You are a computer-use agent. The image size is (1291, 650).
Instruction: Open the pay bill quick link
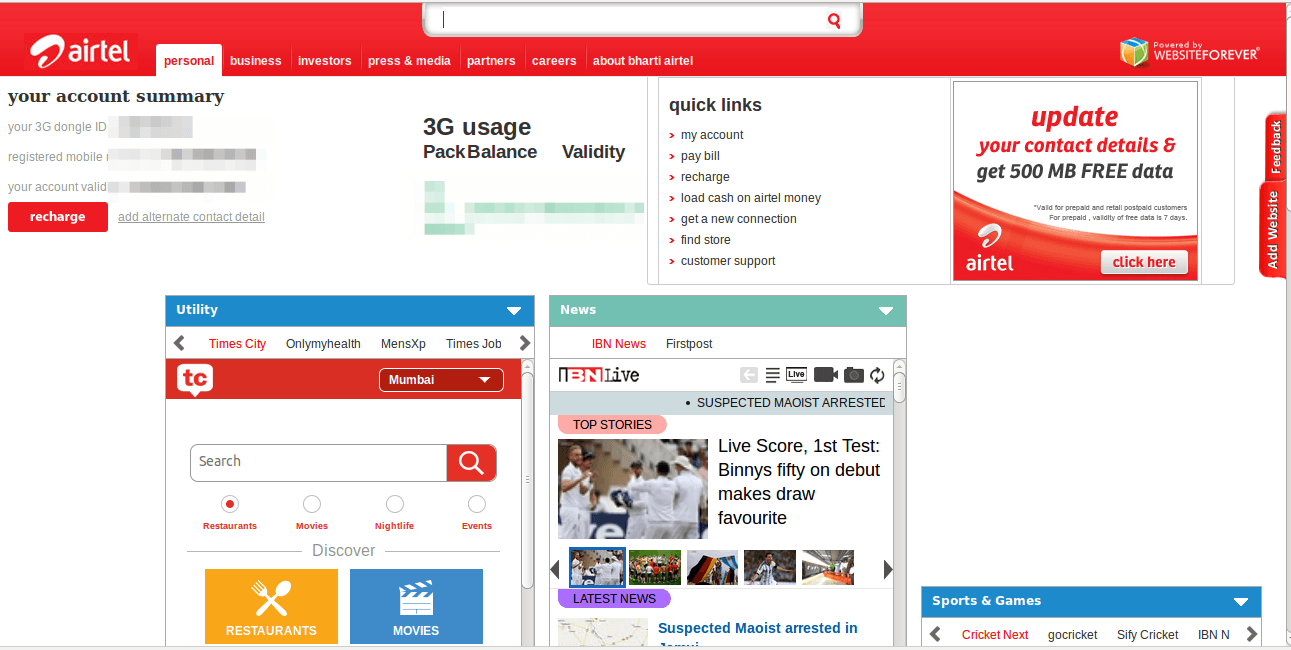coord(700,156)
